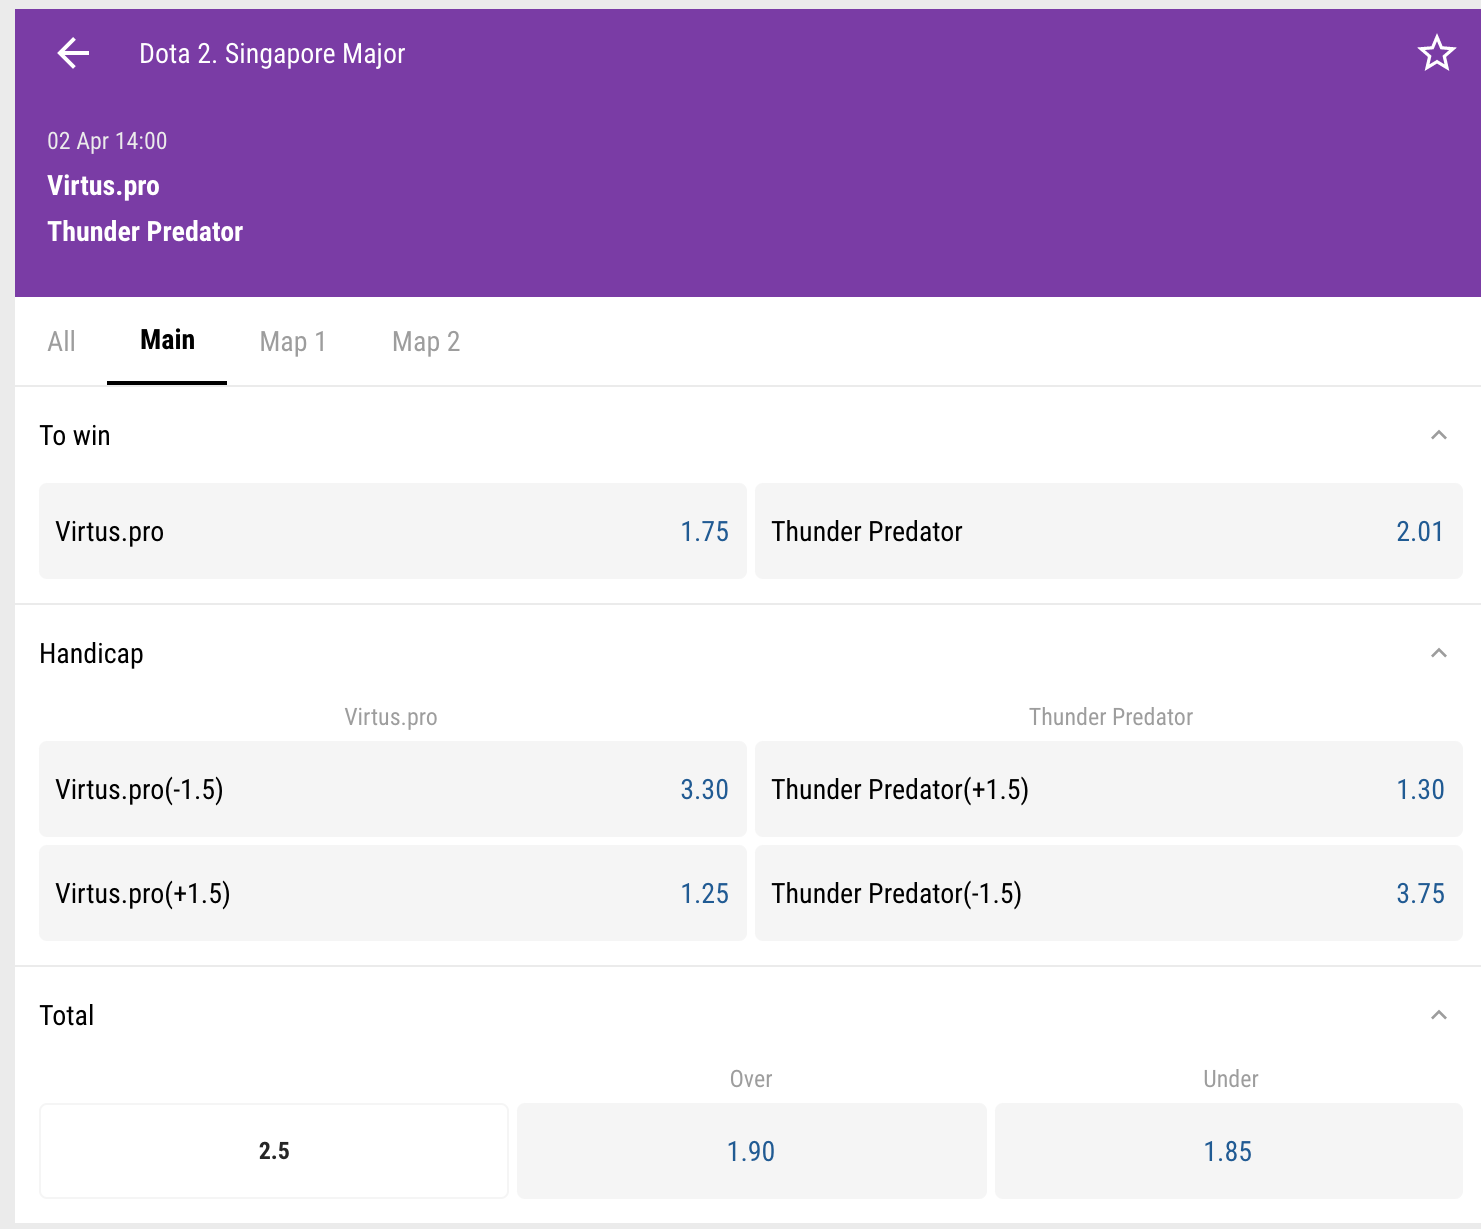Select the Main tab
The width and height of the screenshot is (1481, 1229).
click(x=167, y=340)
